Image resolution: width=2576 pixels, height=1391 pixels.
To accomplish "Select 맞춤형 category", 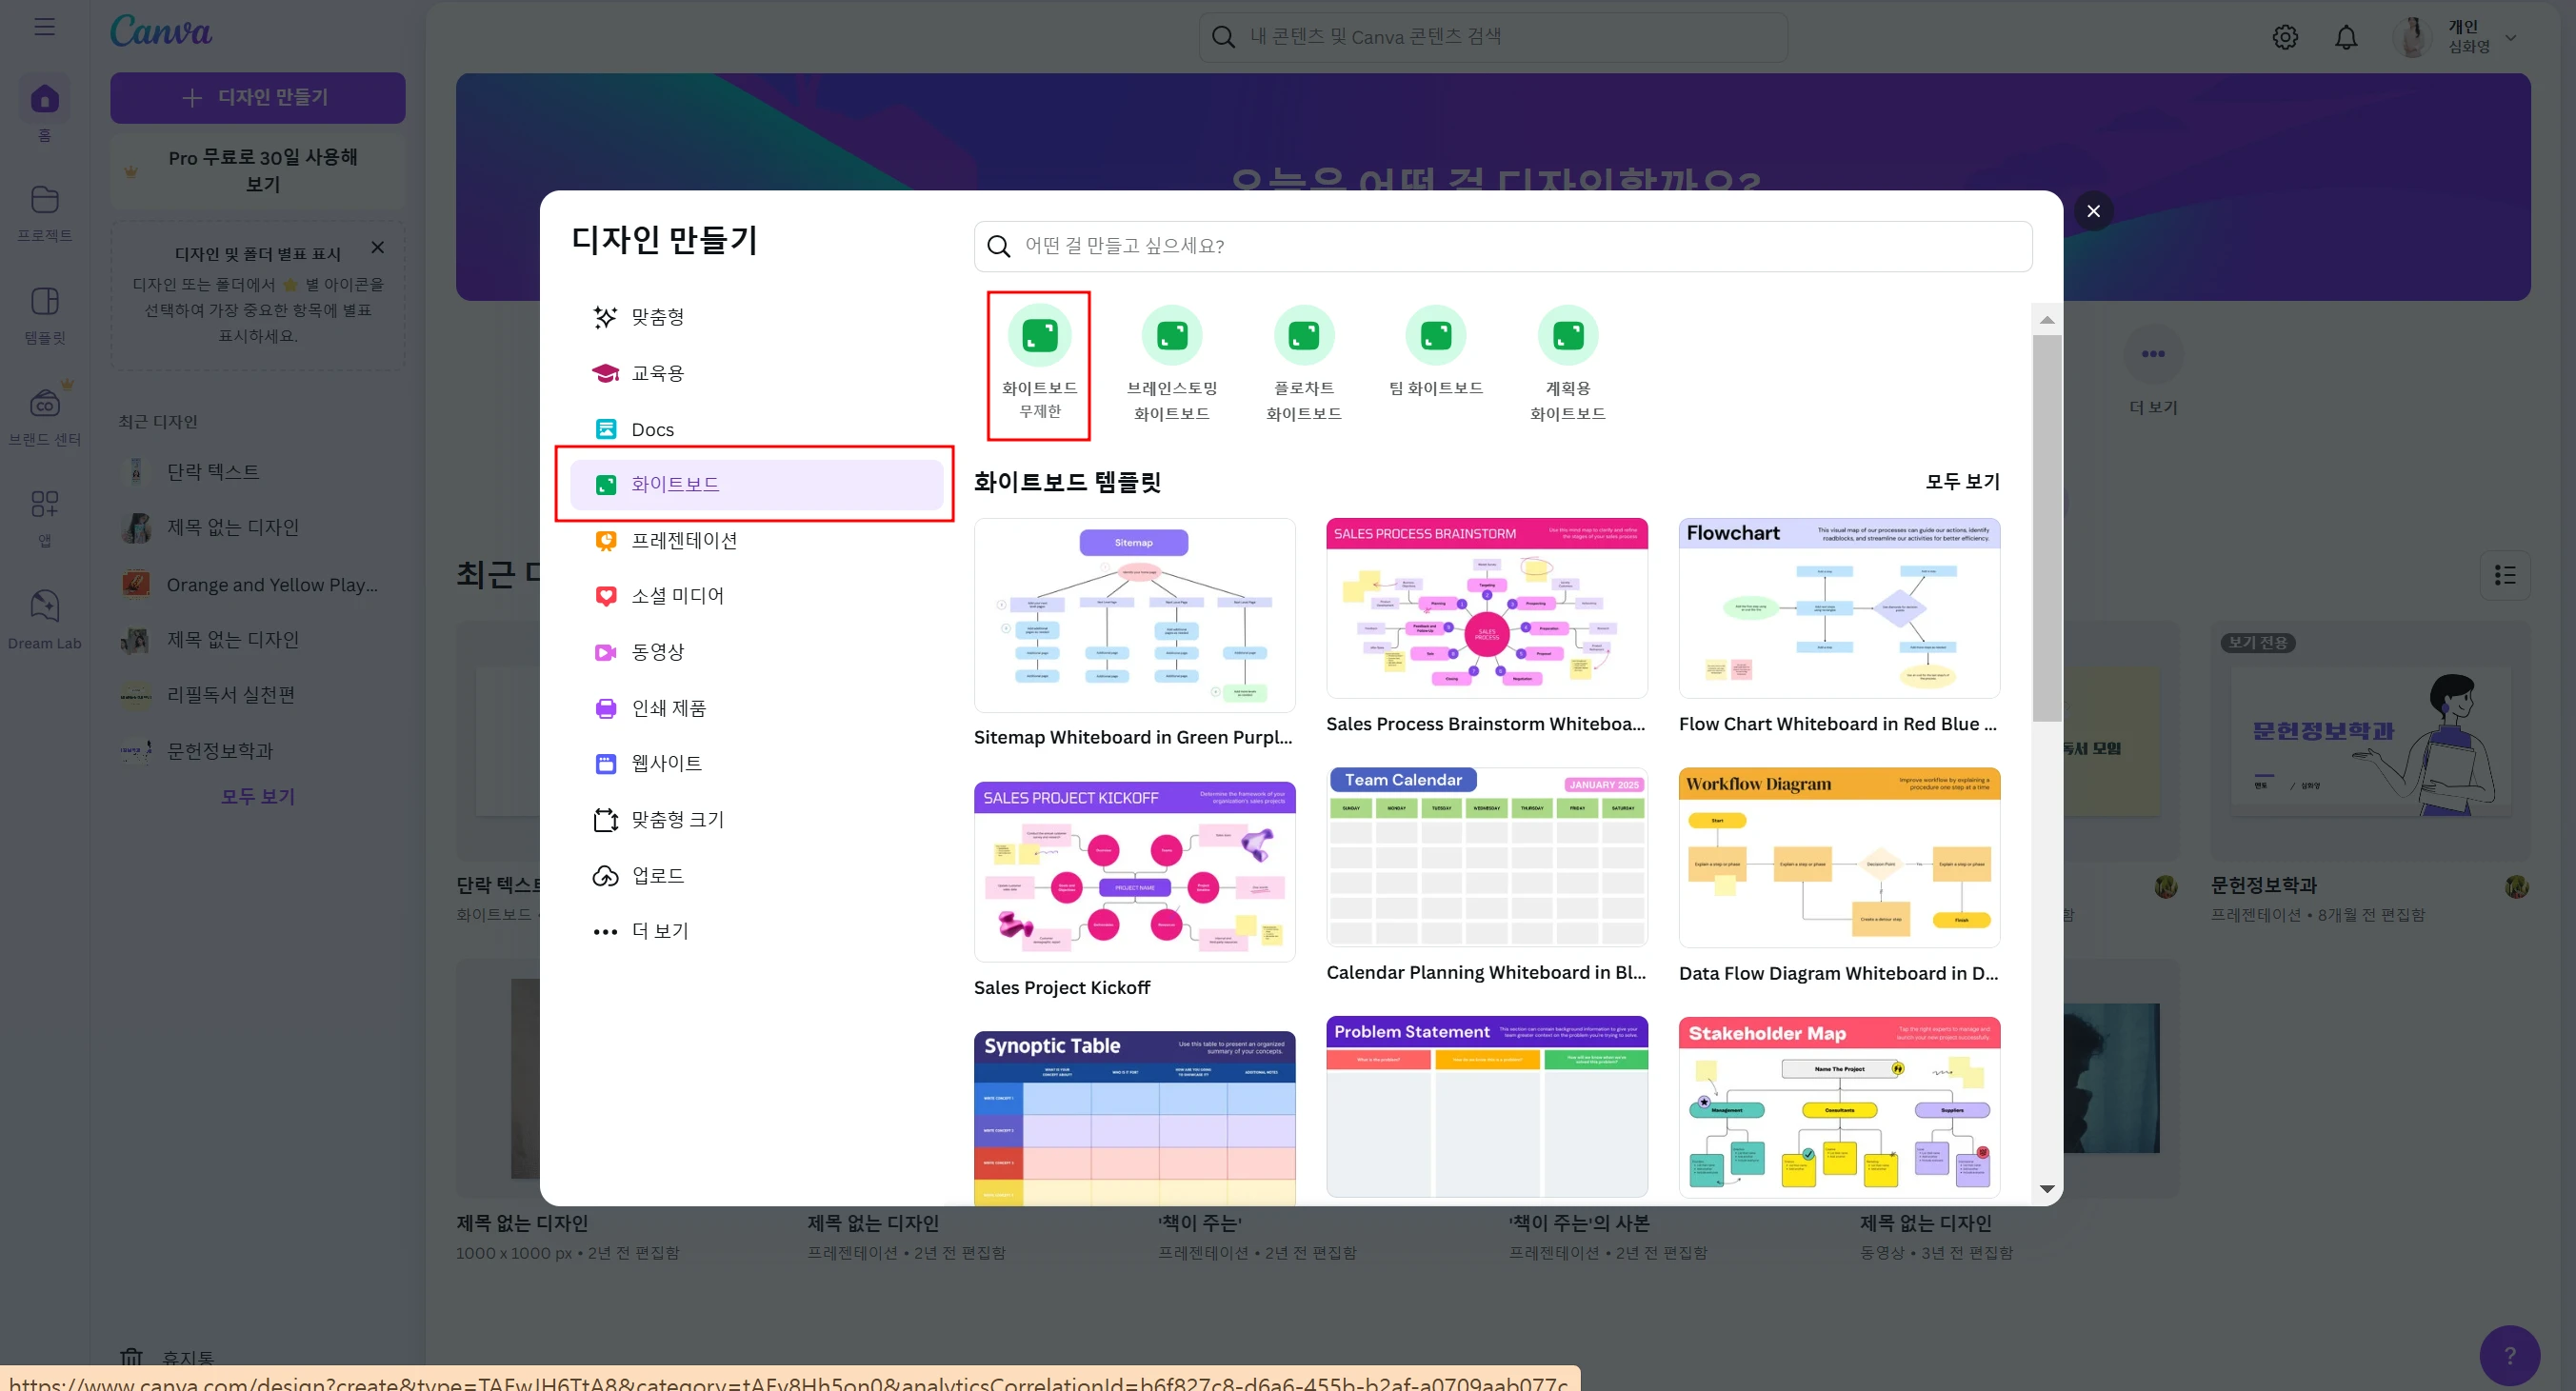I will pyautogui.click(x=756, y=317).
